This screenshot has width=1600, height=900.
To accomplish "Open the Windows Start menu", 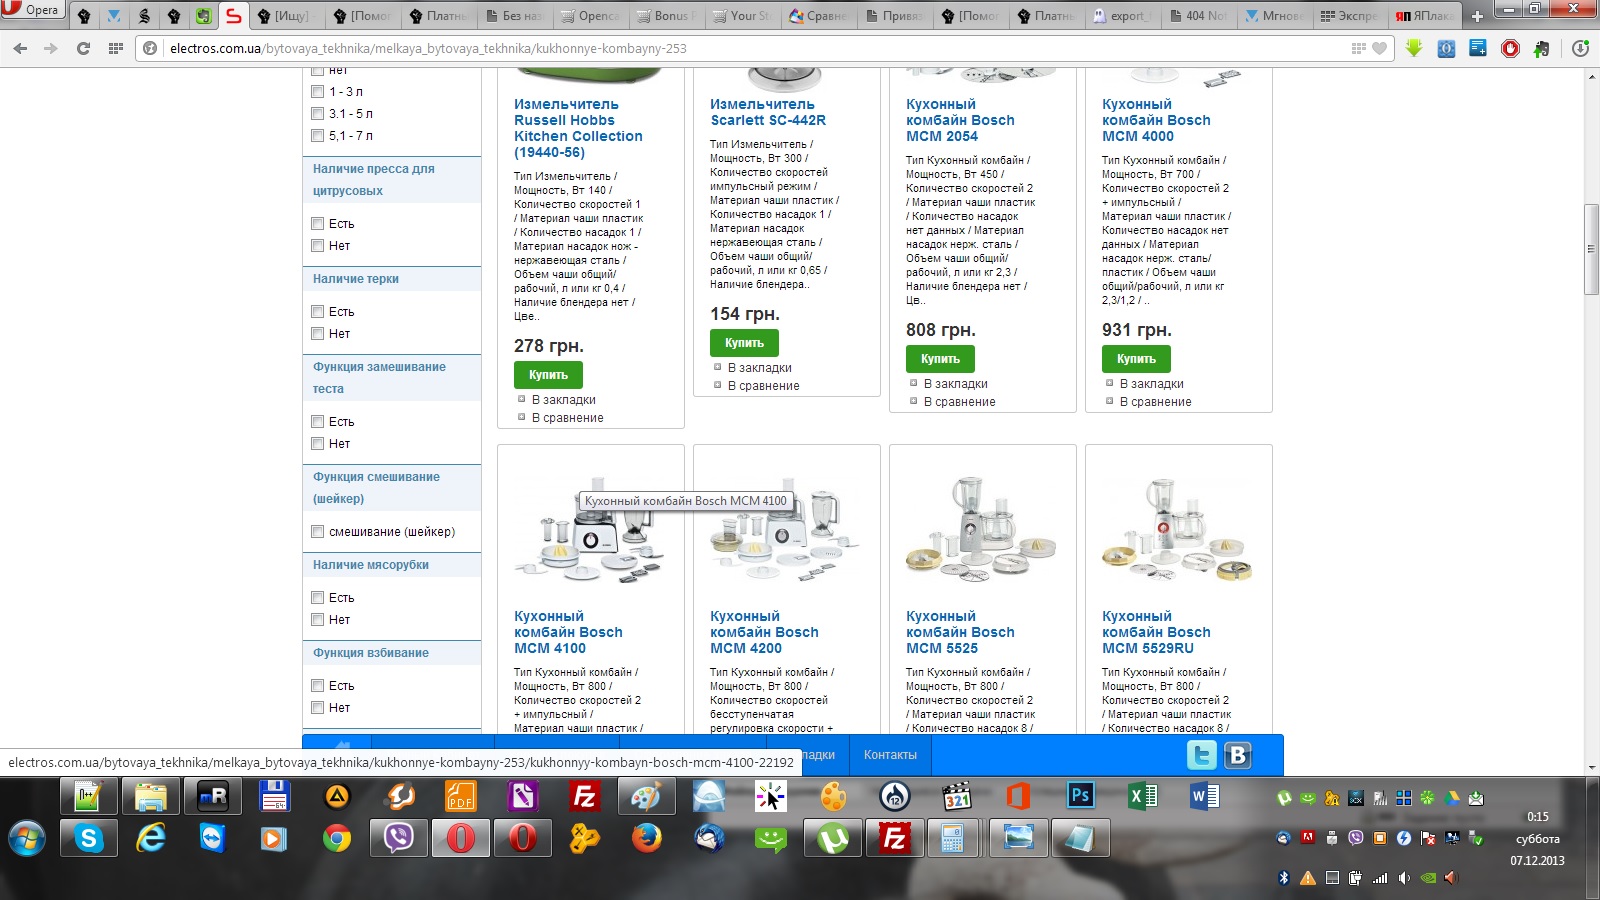I will [x=27, y=838].
